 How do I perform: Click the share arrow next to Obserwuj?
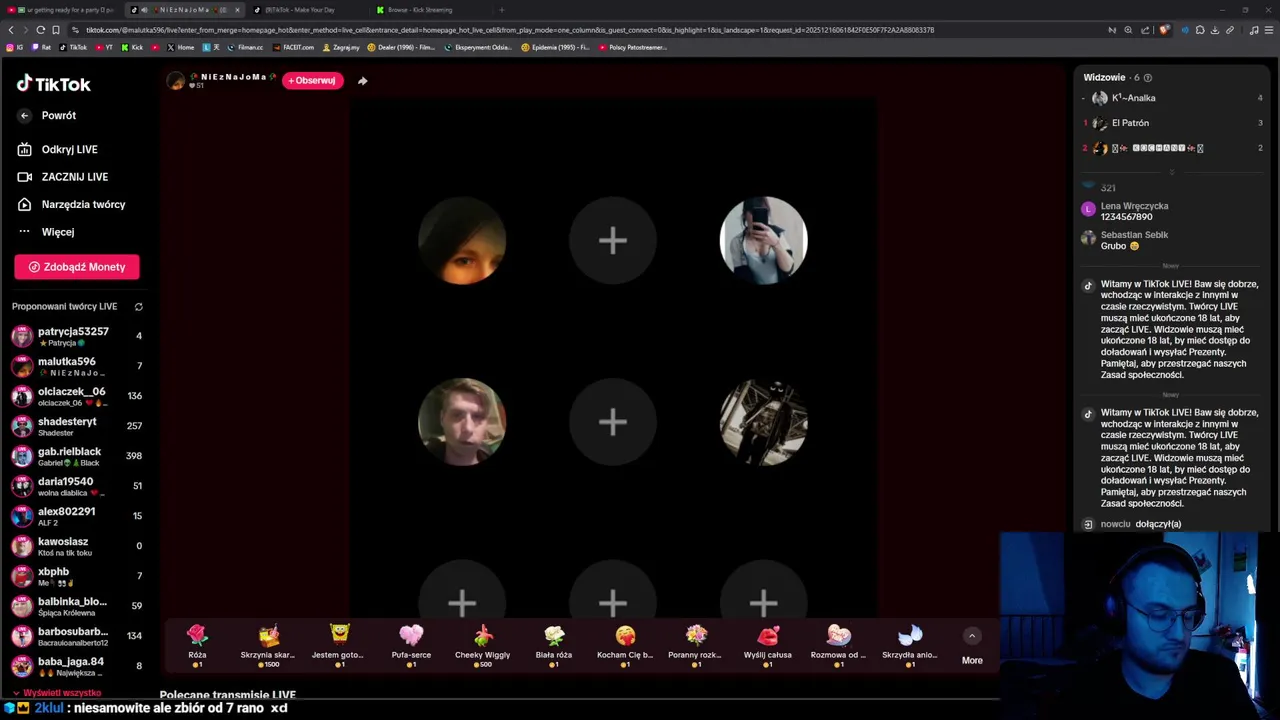[x=362, y=81]
